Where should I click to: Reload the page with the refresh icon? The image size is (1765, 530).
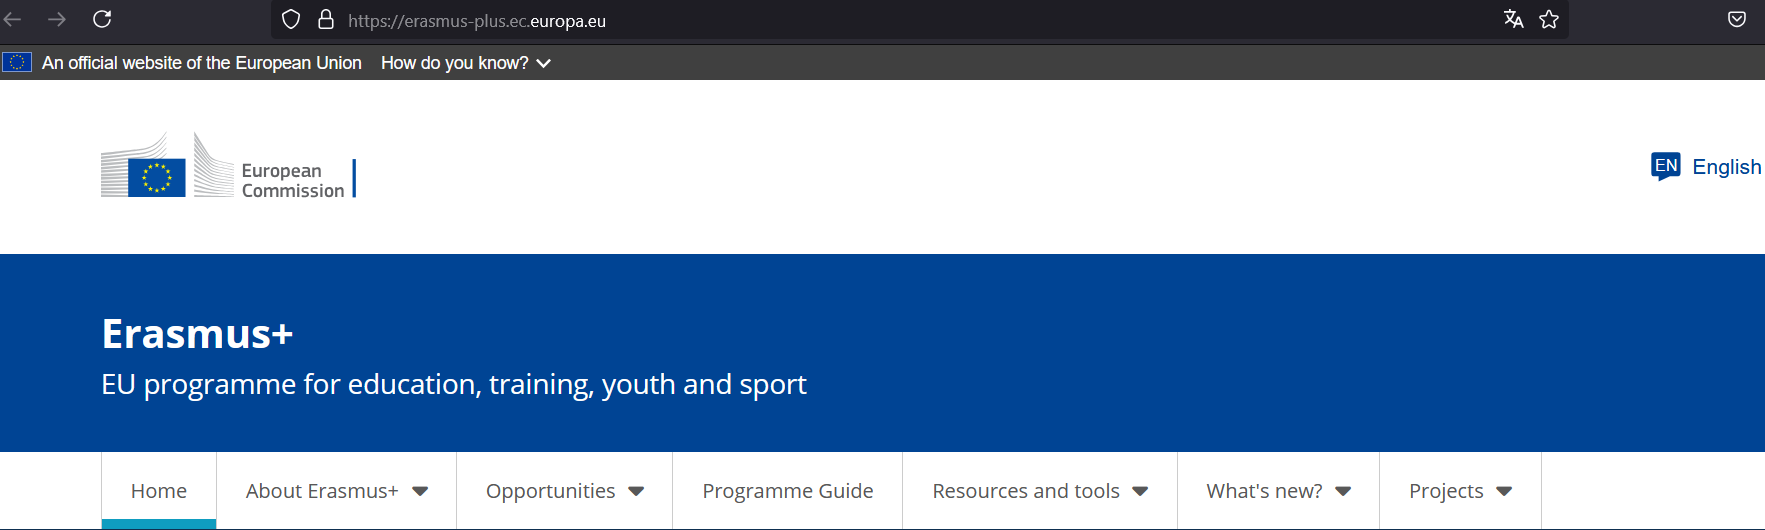tap(102, 19)
